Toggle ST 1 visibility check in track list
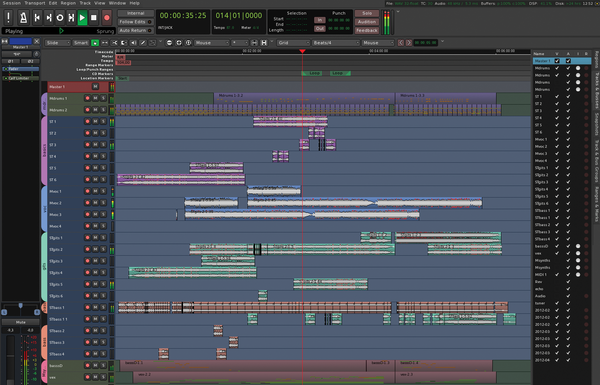This screenshot has width=600, height=385. point(557,96)
